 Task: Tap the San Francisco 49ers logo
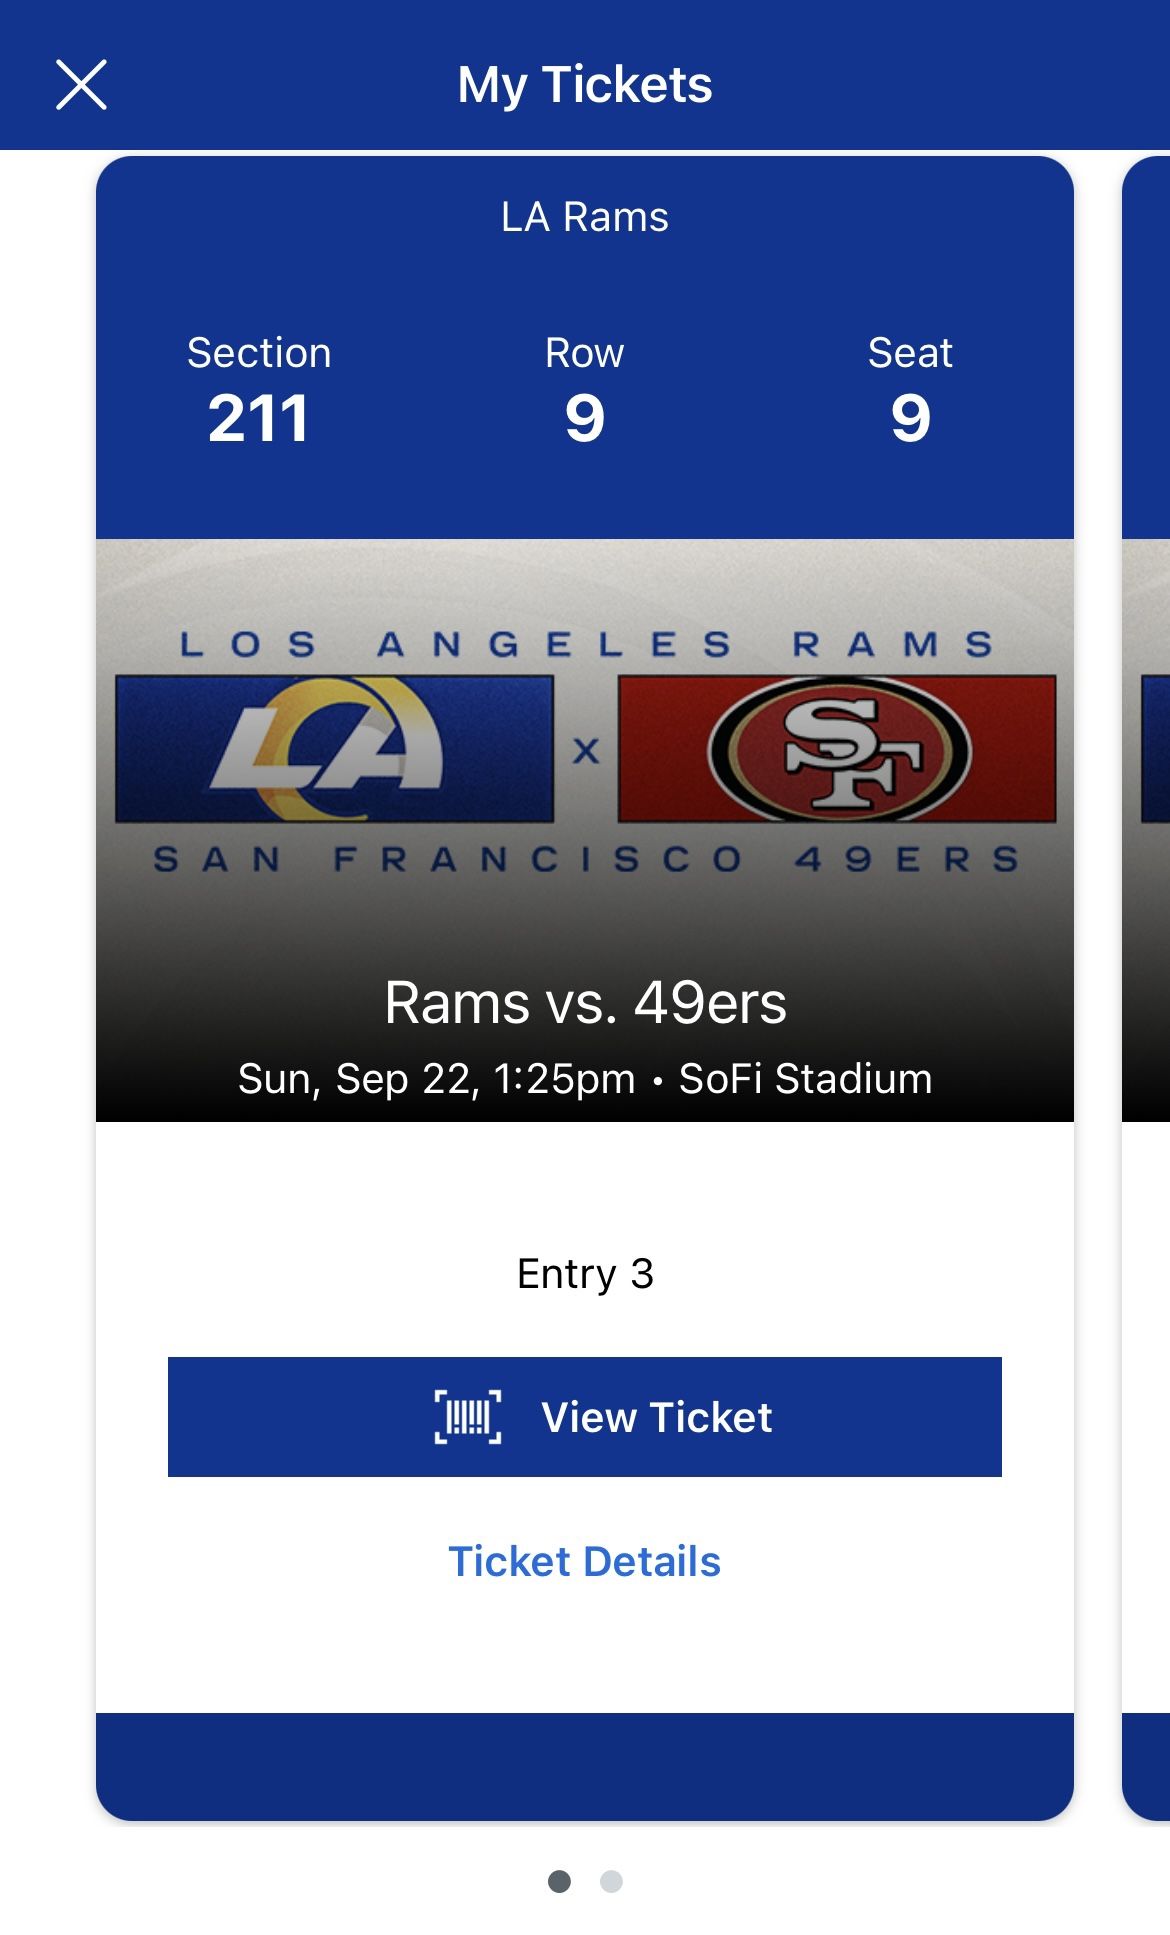tap(838, 750)
